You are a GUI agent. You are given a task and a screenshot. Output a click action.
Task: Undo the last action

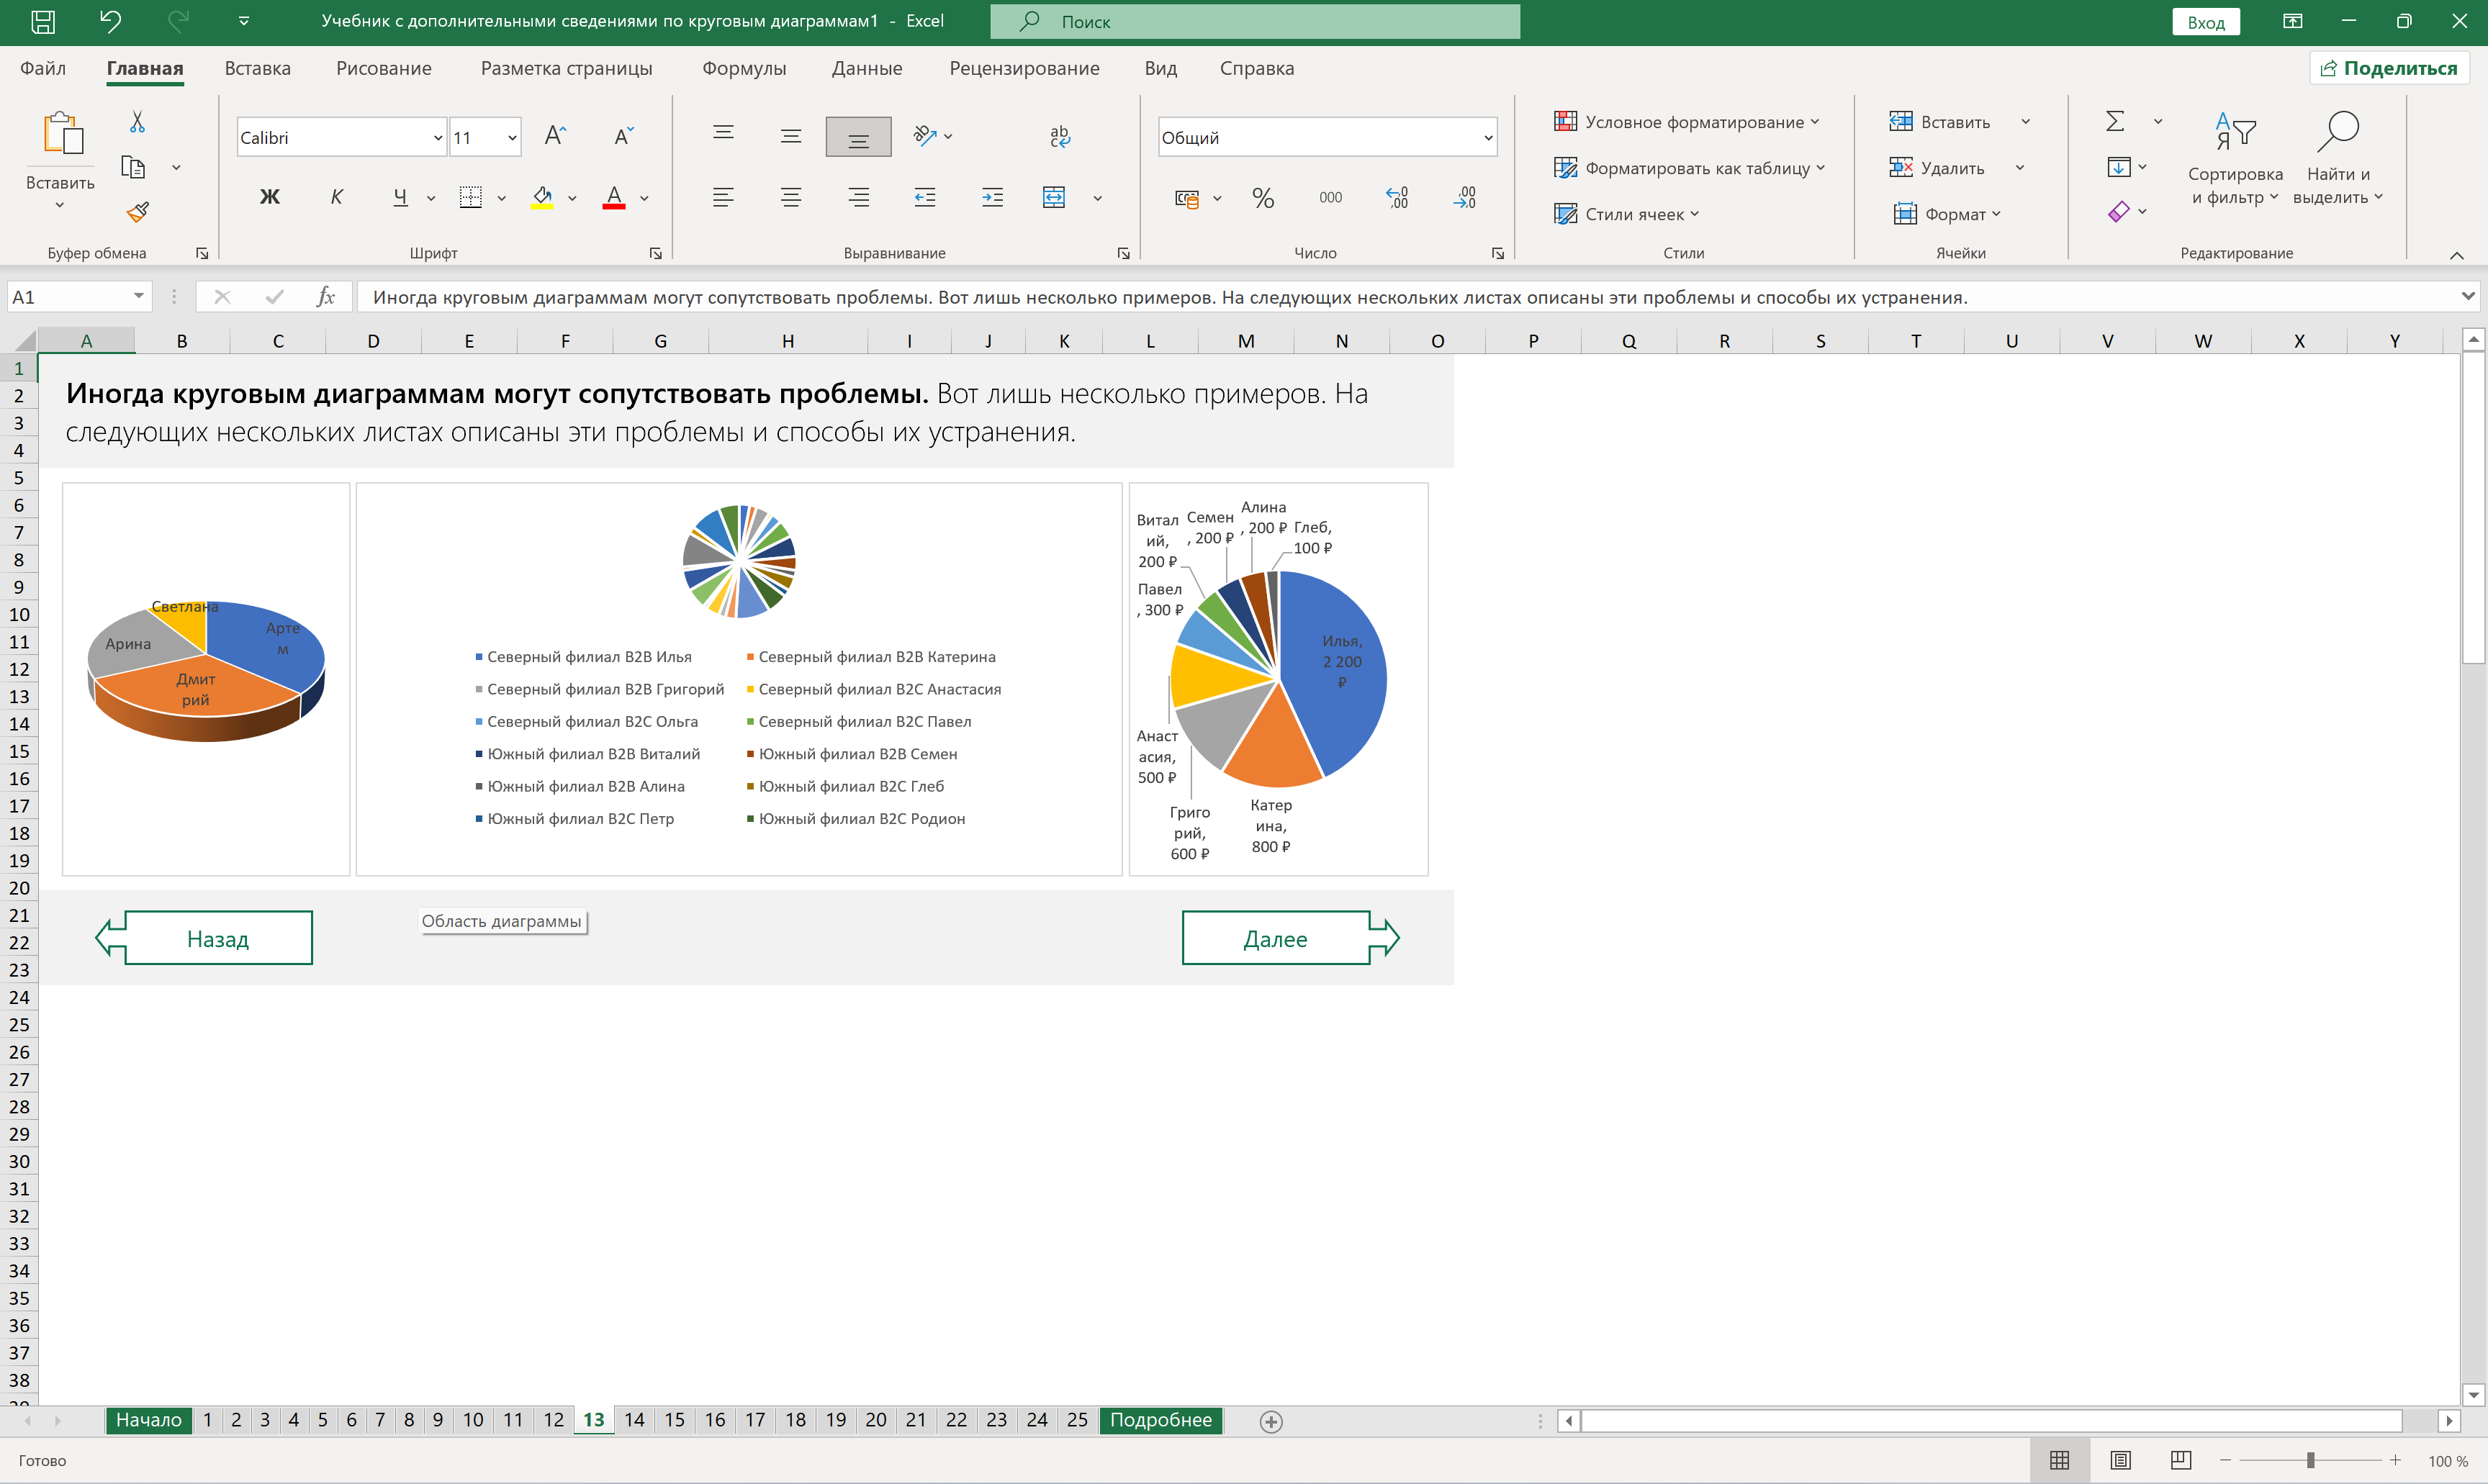[x=110, y=21]
